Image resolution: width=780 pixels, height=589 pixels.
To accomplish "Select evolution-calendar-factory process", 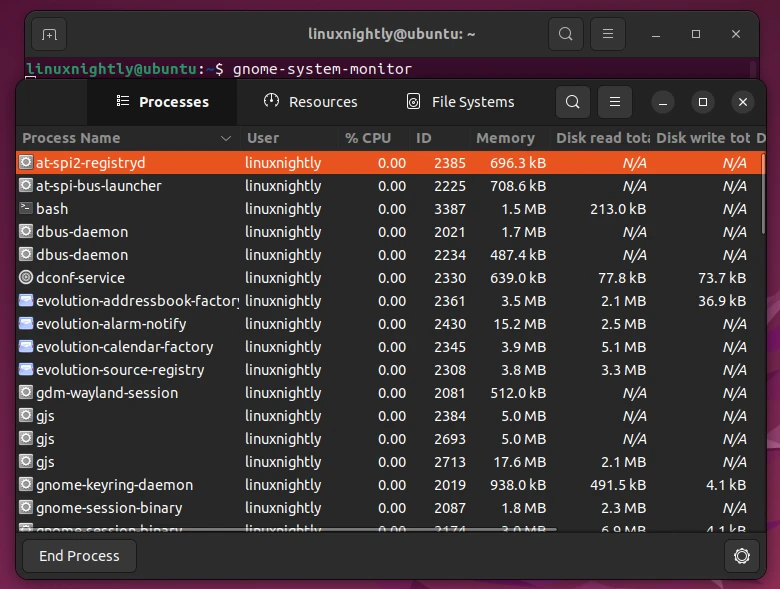I will (390, 347).
